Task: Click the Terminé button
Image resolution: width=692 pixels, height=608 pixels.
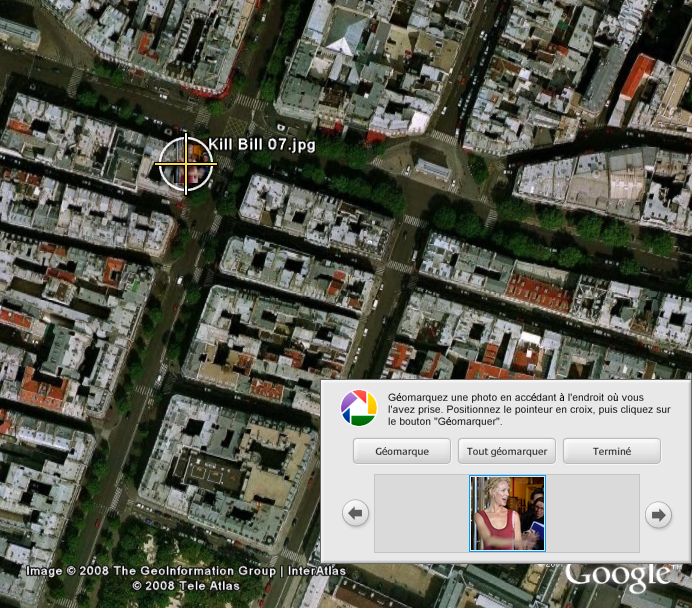Action: (612, 451)
